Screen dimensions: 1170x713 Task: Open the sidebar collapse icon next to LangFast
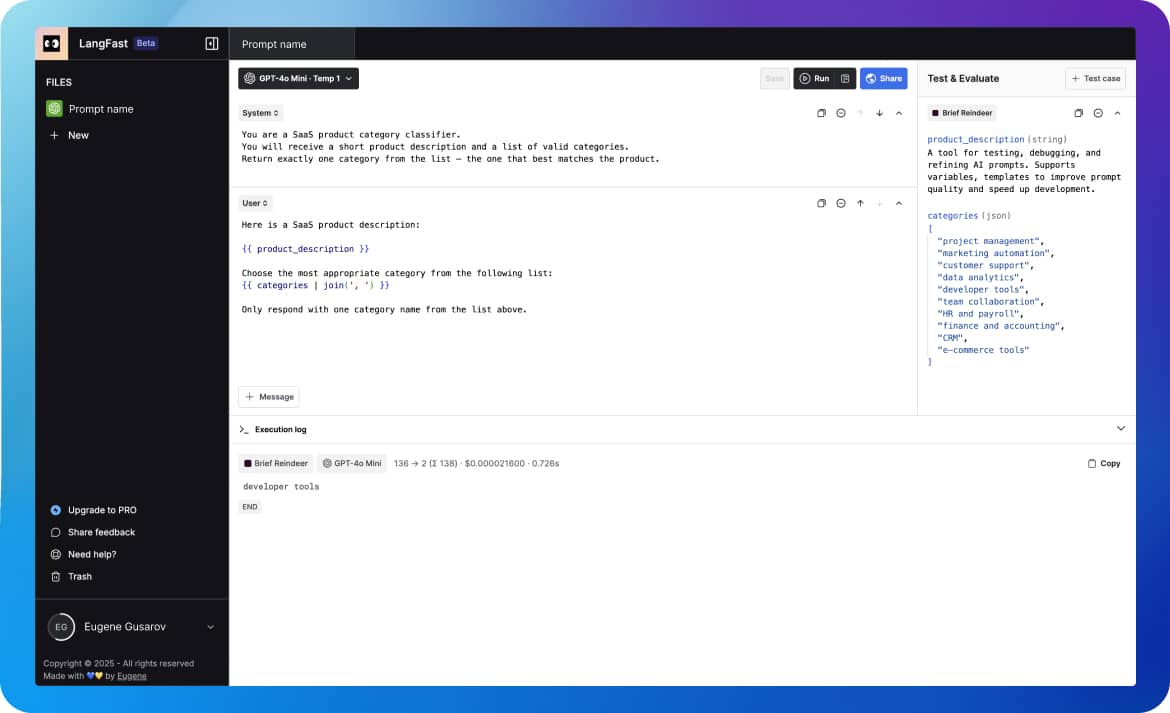click(x=211, y=43)
